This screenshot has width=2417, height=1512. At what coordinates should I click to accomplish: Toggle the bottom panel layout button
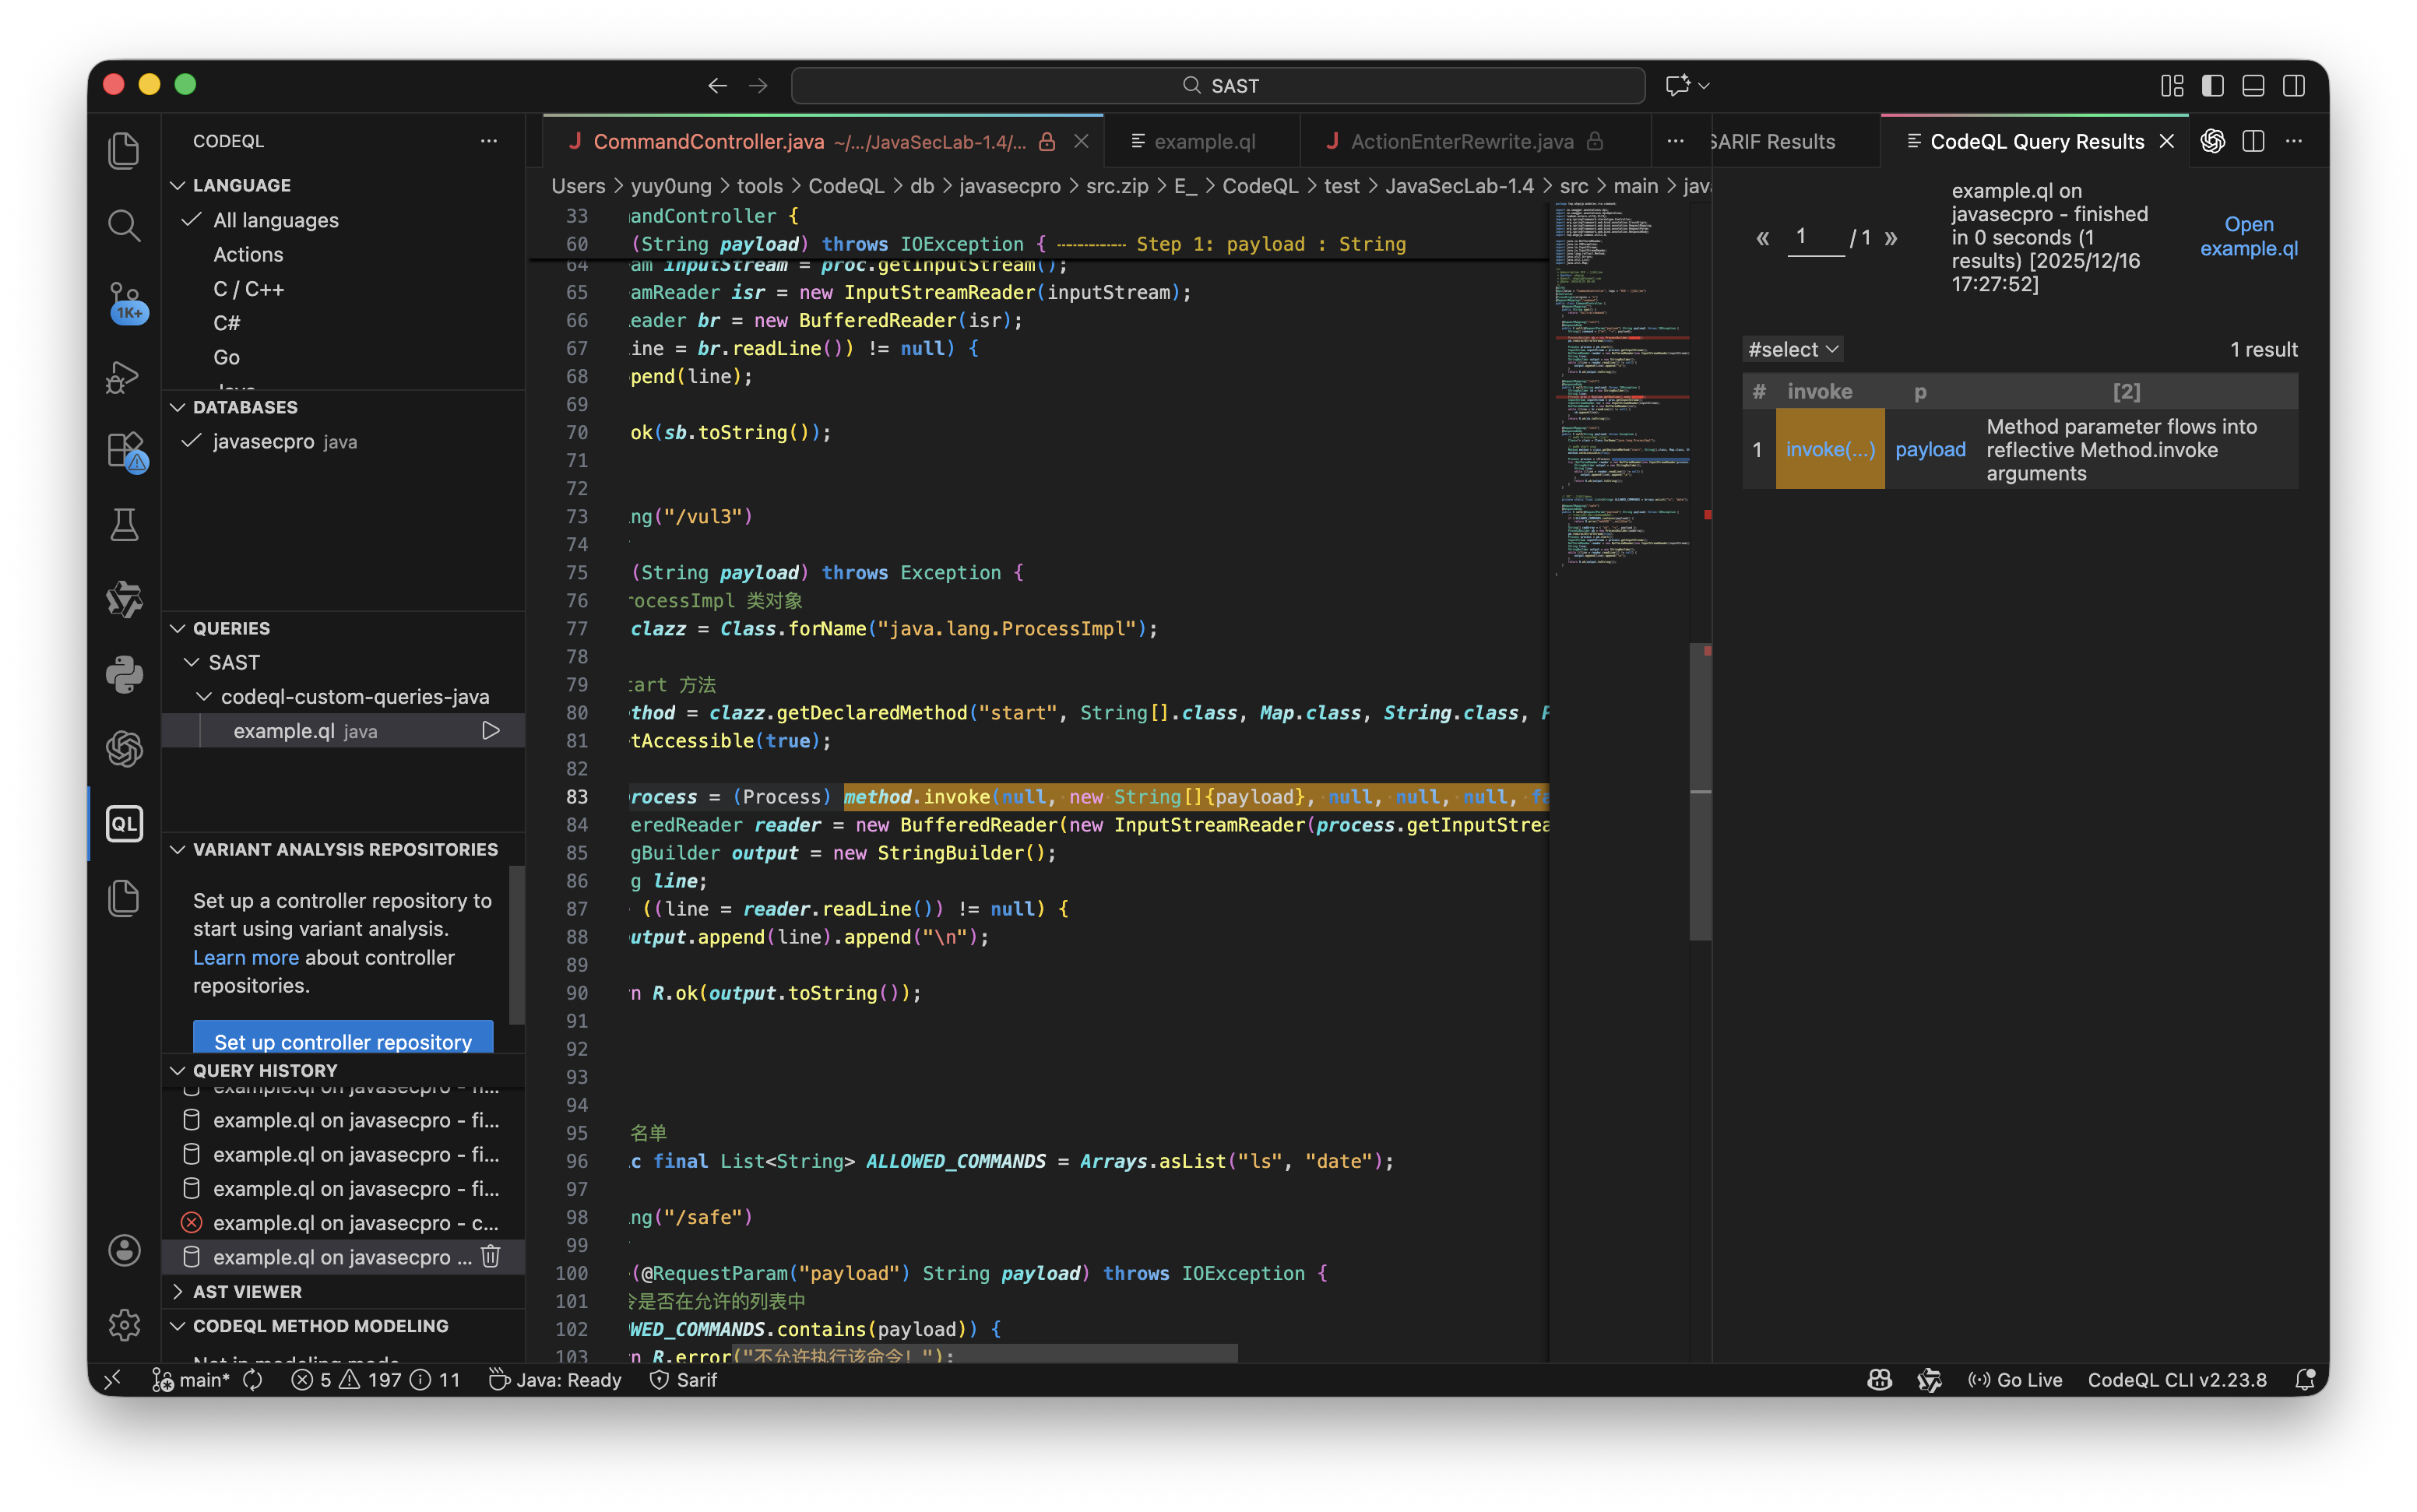pos(2253,86)
